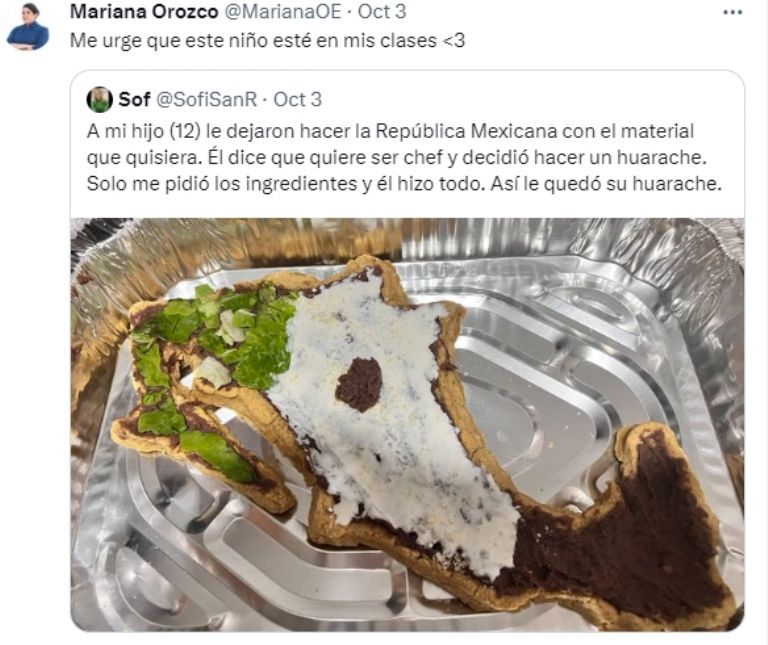Screen dimensions: 768x645
Task: Open the @MarianaOE handle link
Action: [x=283, y=12]
